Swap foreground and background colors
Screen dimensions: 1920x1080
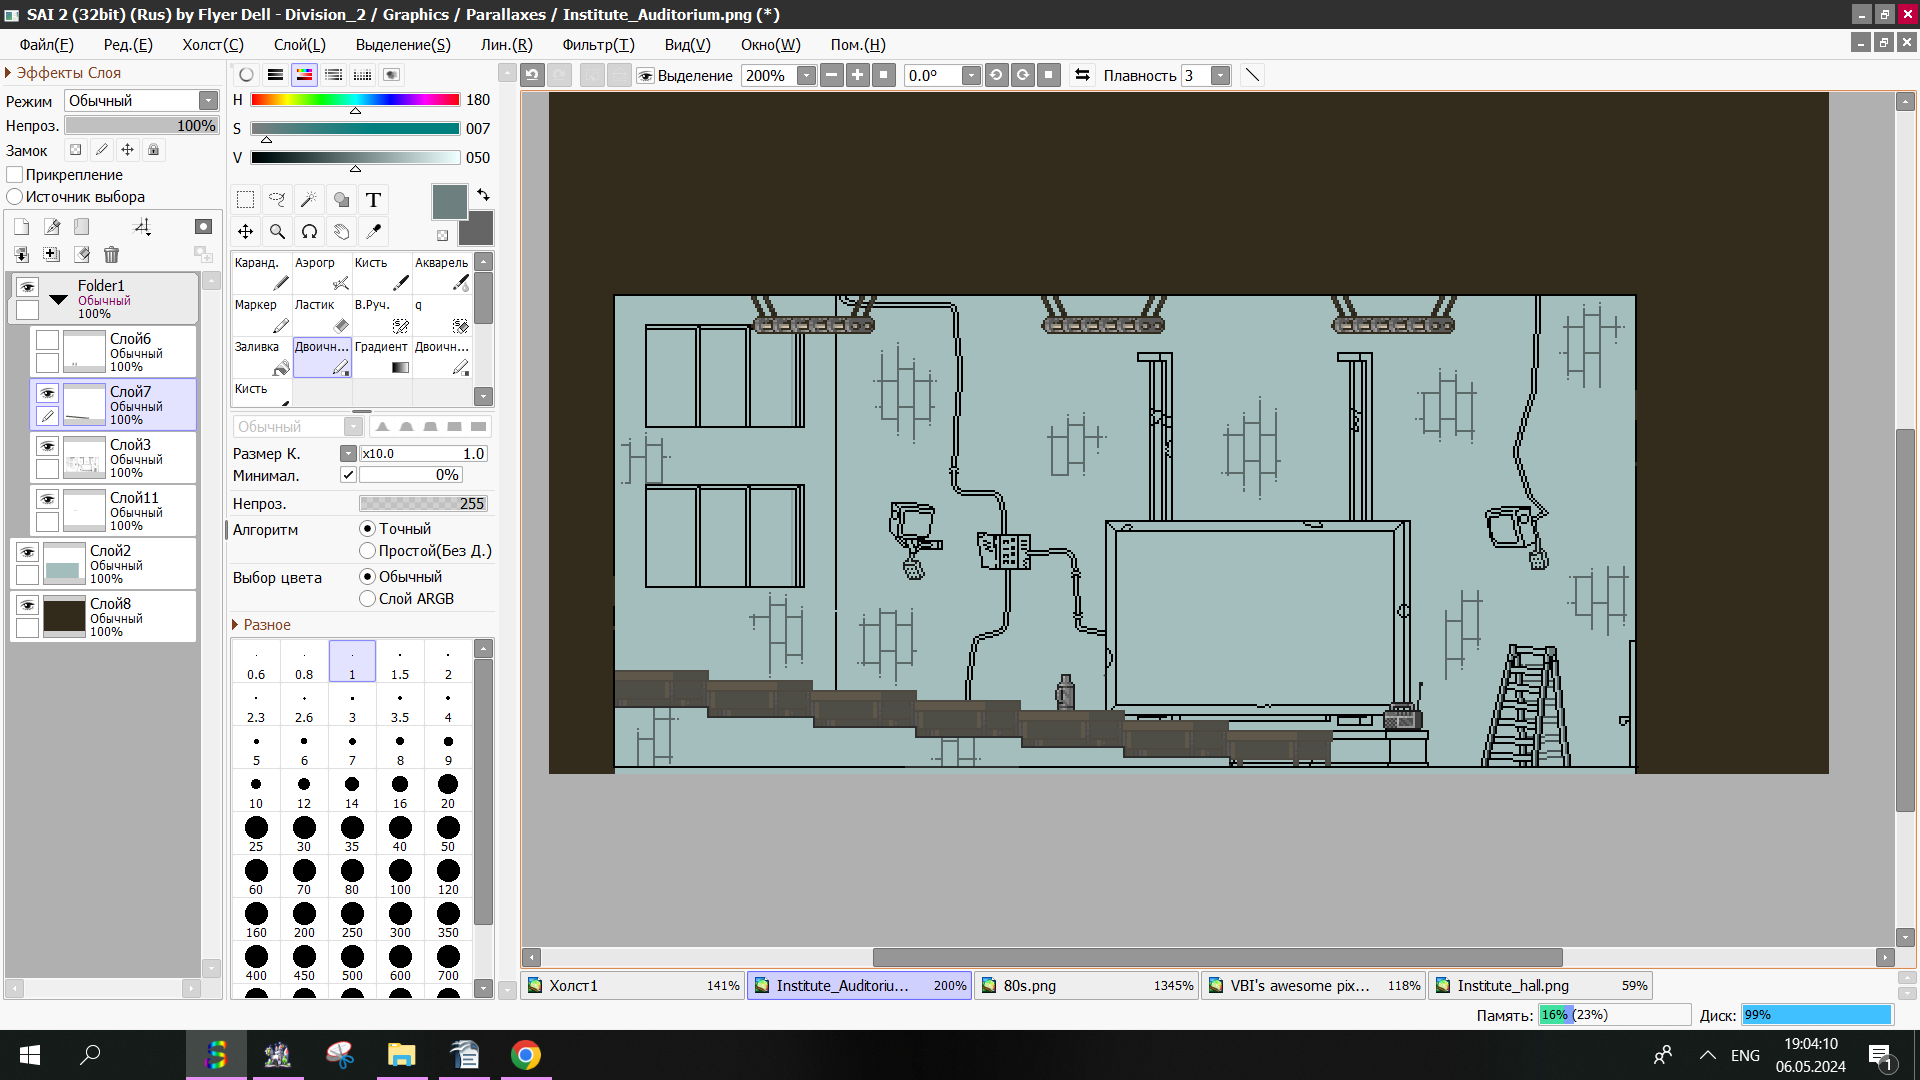pyautogui.click(x=484, y=194)
